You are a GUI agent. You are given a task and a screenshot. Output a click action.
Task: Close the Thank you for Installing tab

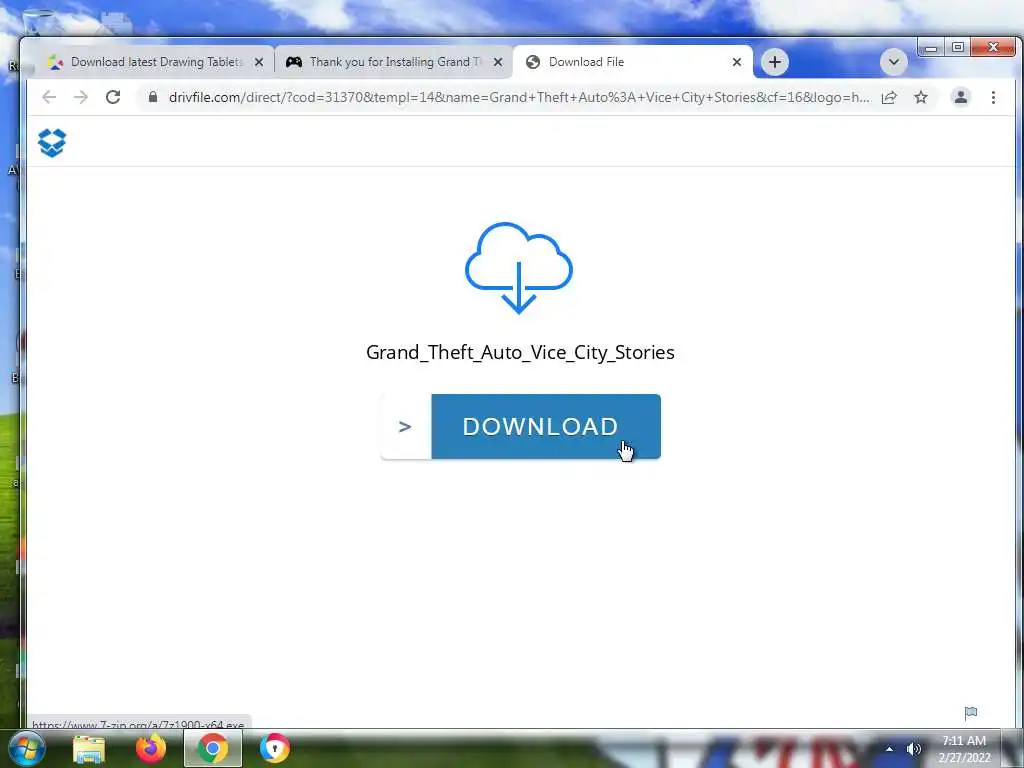[498, 62]
